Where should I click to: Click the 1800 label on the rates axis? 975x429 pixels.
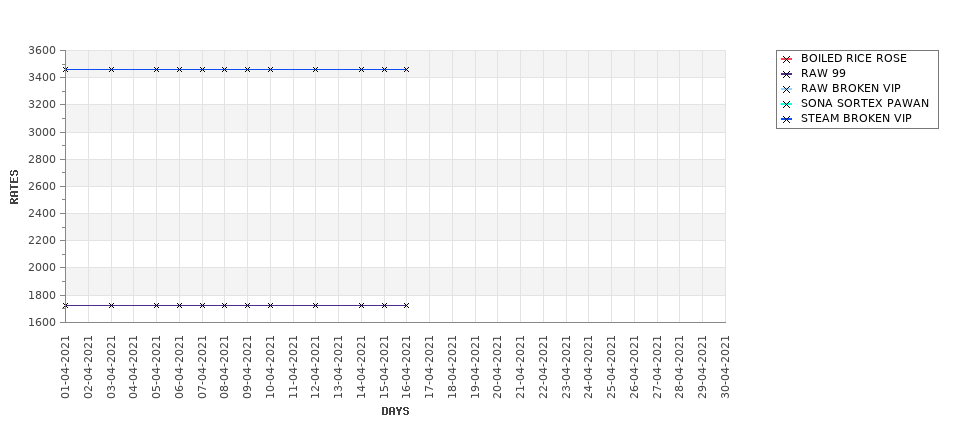tap(42, 295)
